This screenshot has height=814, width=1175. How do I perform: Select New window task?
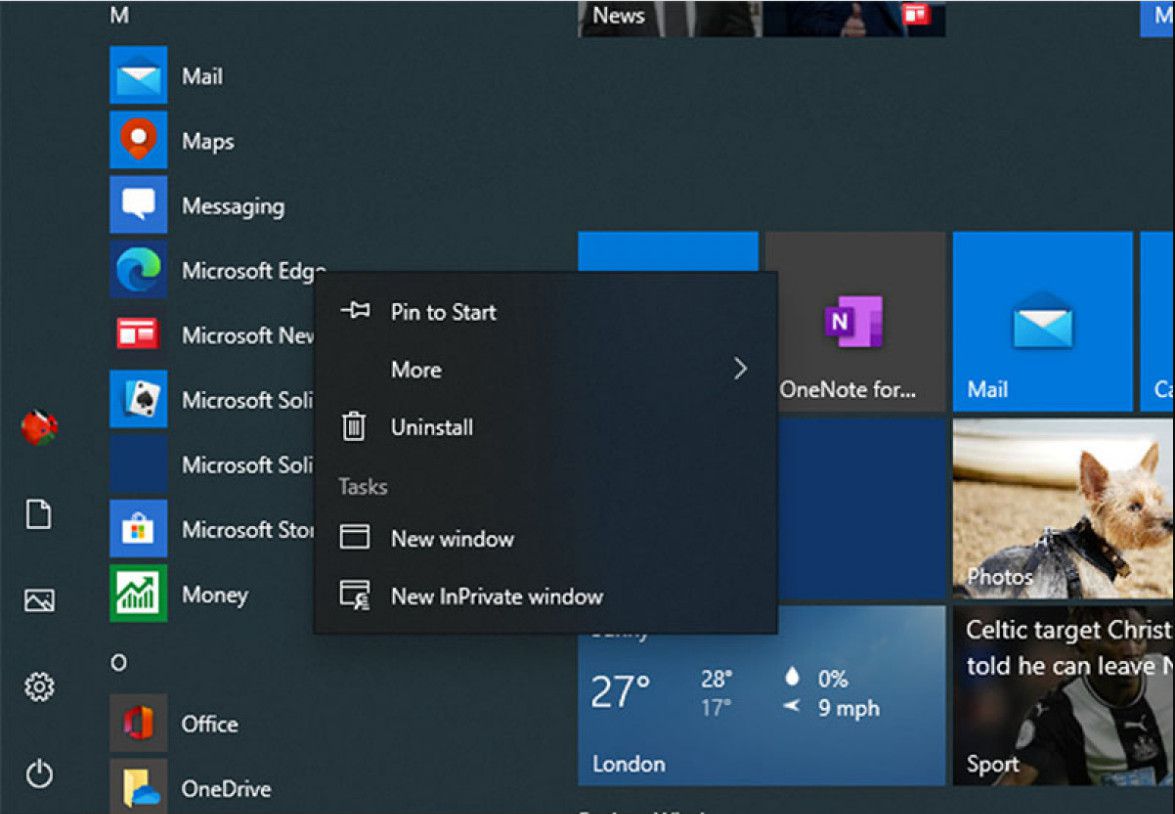click(x=545, y=538)
